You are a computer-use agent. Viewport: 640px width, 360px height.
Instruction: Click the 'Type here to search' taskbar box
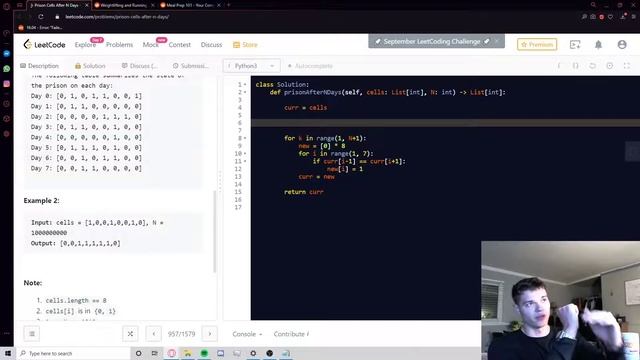(x=73, y=353)
